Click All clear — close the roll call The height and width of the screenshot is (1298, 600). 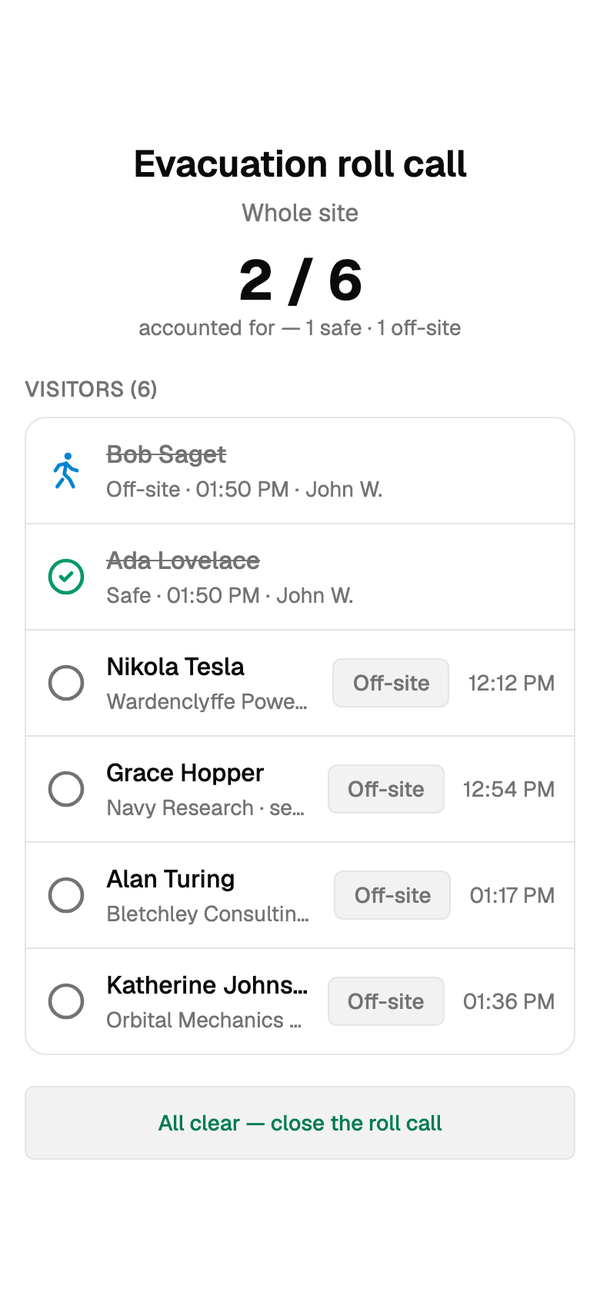[300, 1123]
